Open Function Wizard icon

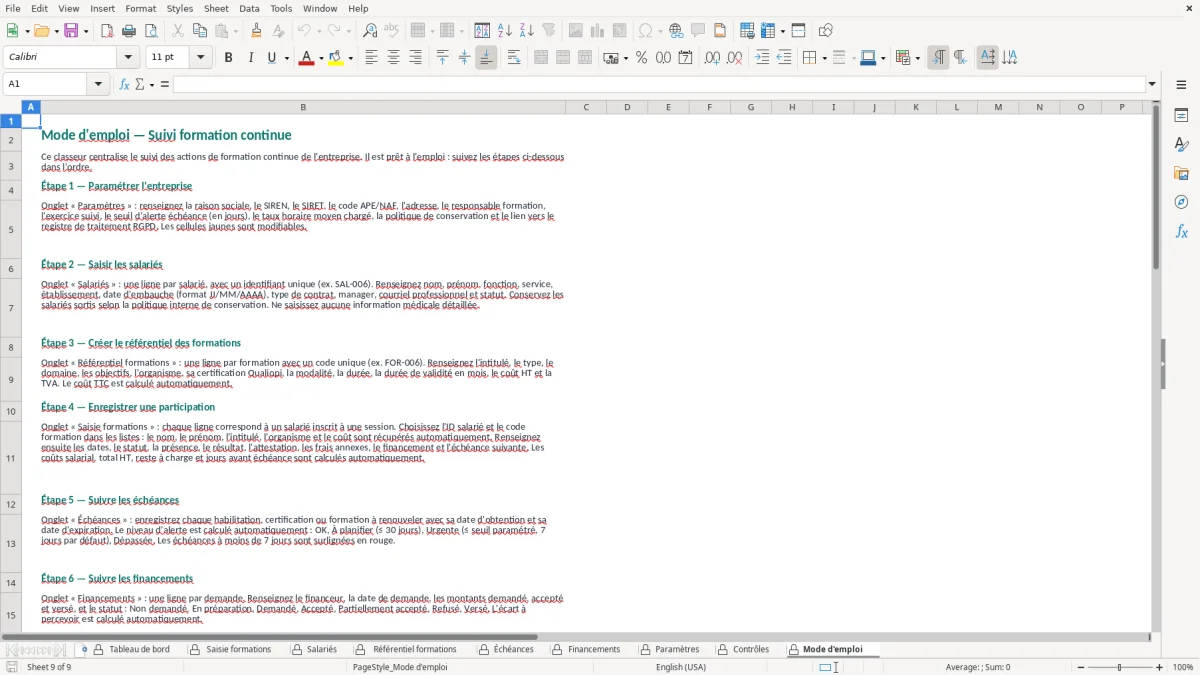(125, 84)
